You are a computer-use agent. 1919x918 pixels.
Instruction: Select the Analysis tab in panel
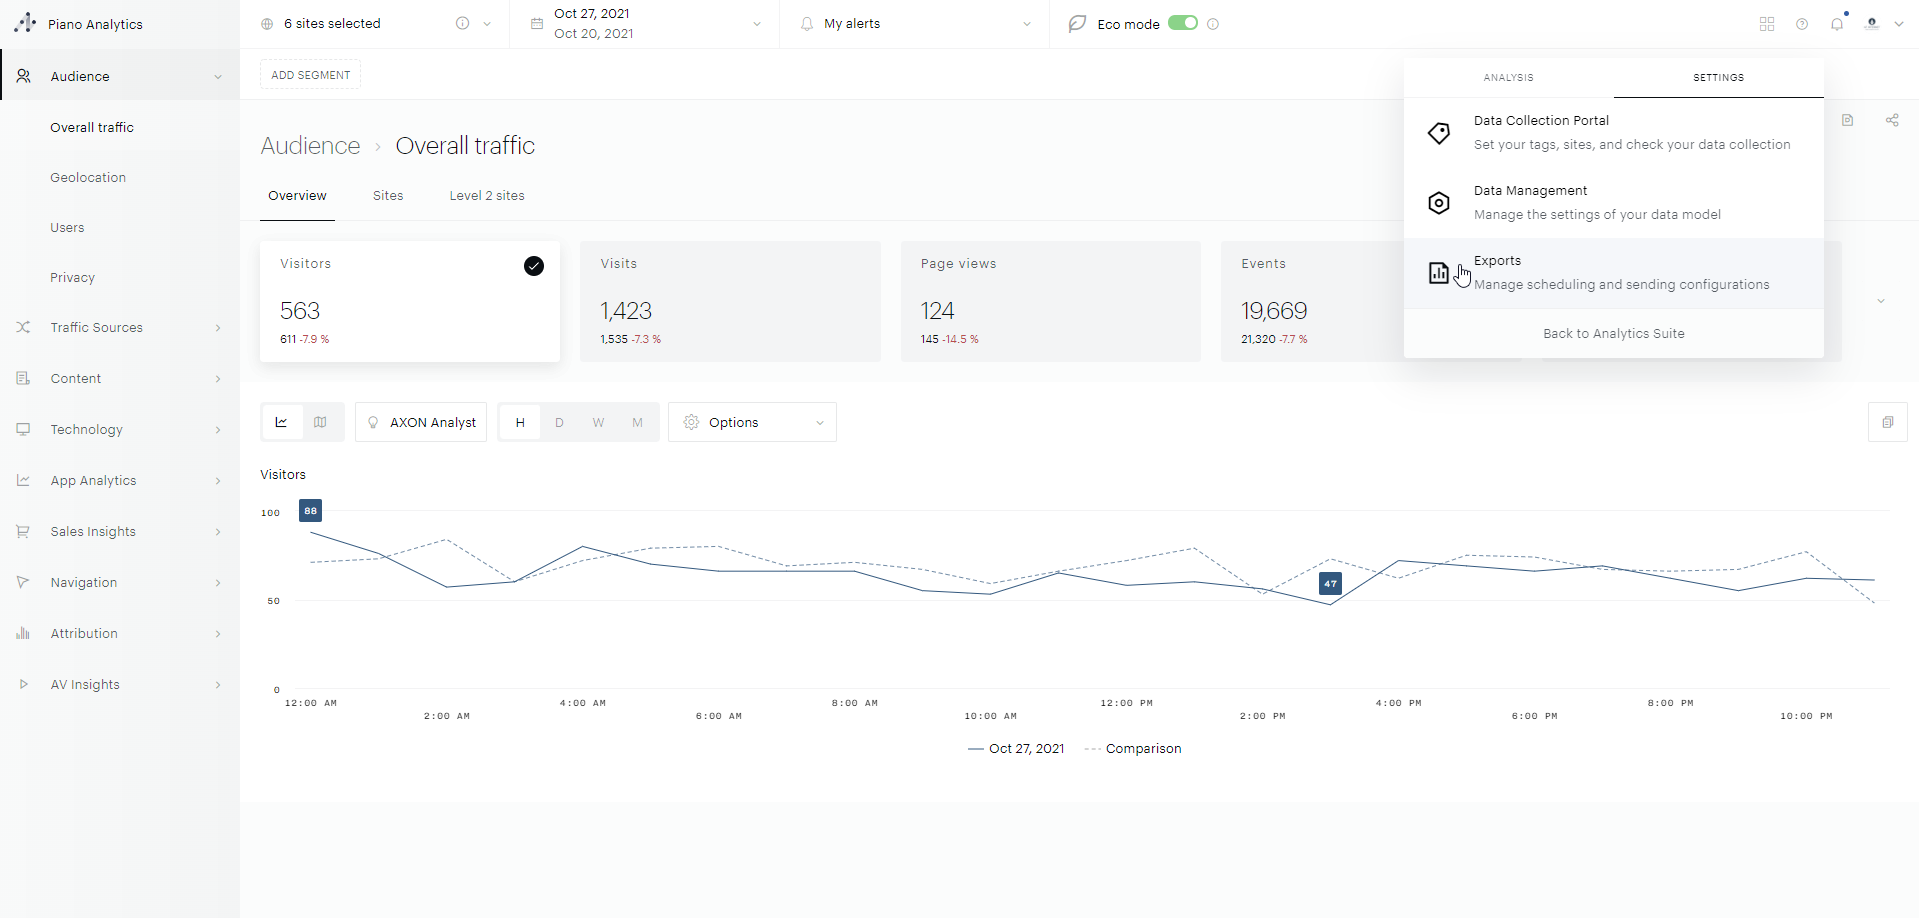pyautogui.click(x=1508, y=77)
